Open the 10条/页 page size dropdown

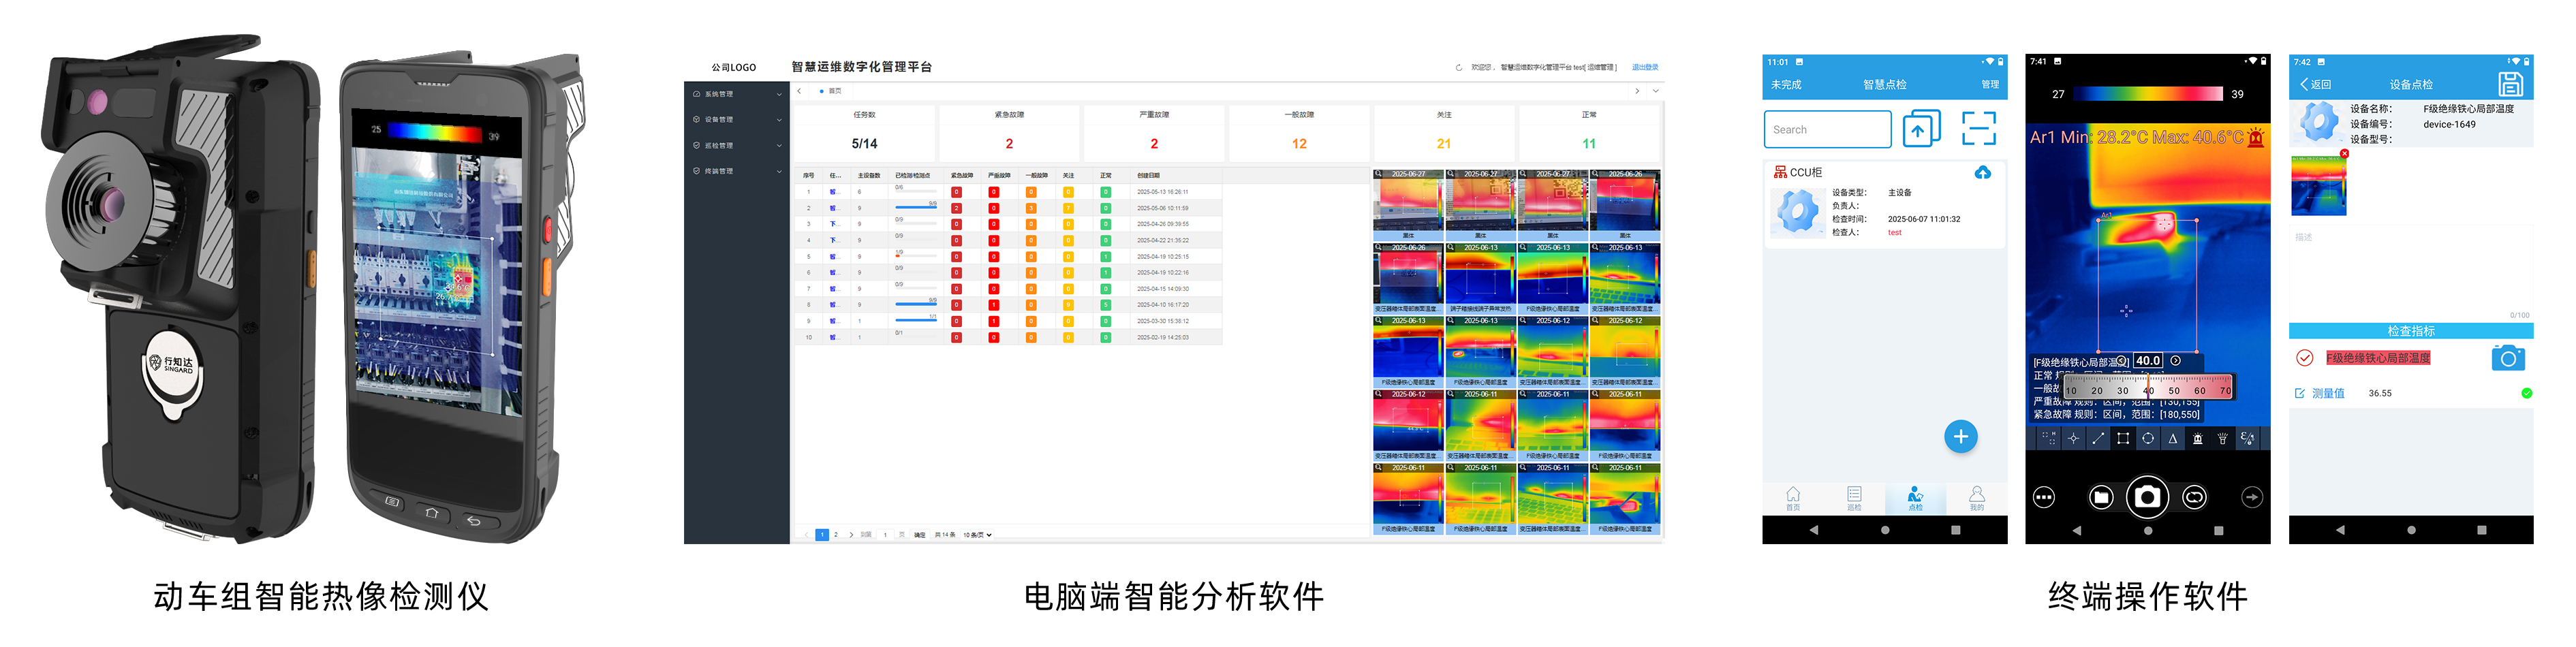point(977,535)
